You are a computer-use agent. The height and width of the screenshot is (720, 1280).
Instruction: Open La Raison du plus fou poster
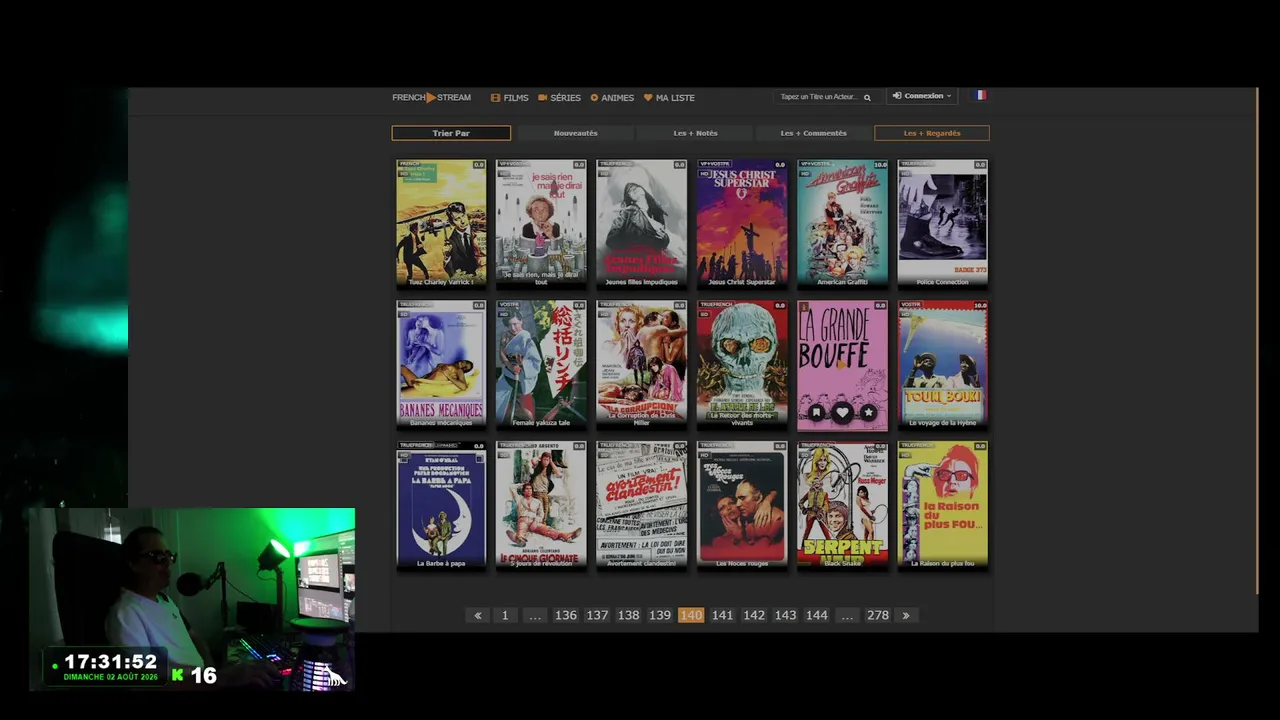[943, 505]
